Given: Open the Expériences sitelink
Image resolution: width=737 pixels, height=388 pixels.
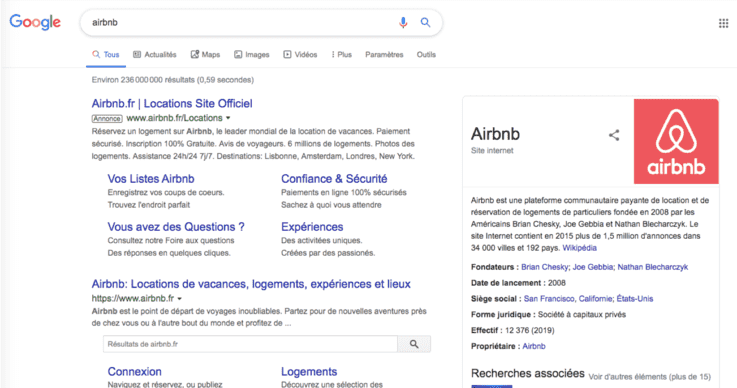Looking at the screenshot, I should (312, 227).
